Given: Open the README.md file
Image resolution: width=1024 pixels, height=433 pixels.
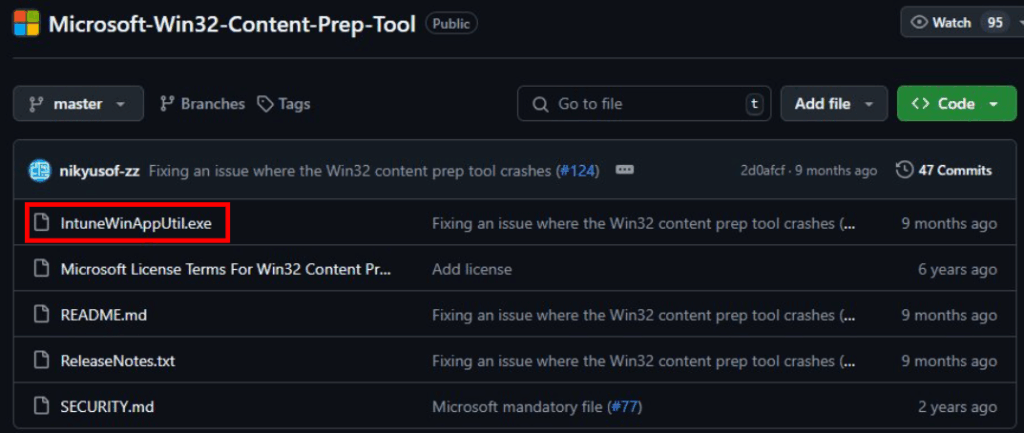Looking at the screenshot, I should click(104, 315).
